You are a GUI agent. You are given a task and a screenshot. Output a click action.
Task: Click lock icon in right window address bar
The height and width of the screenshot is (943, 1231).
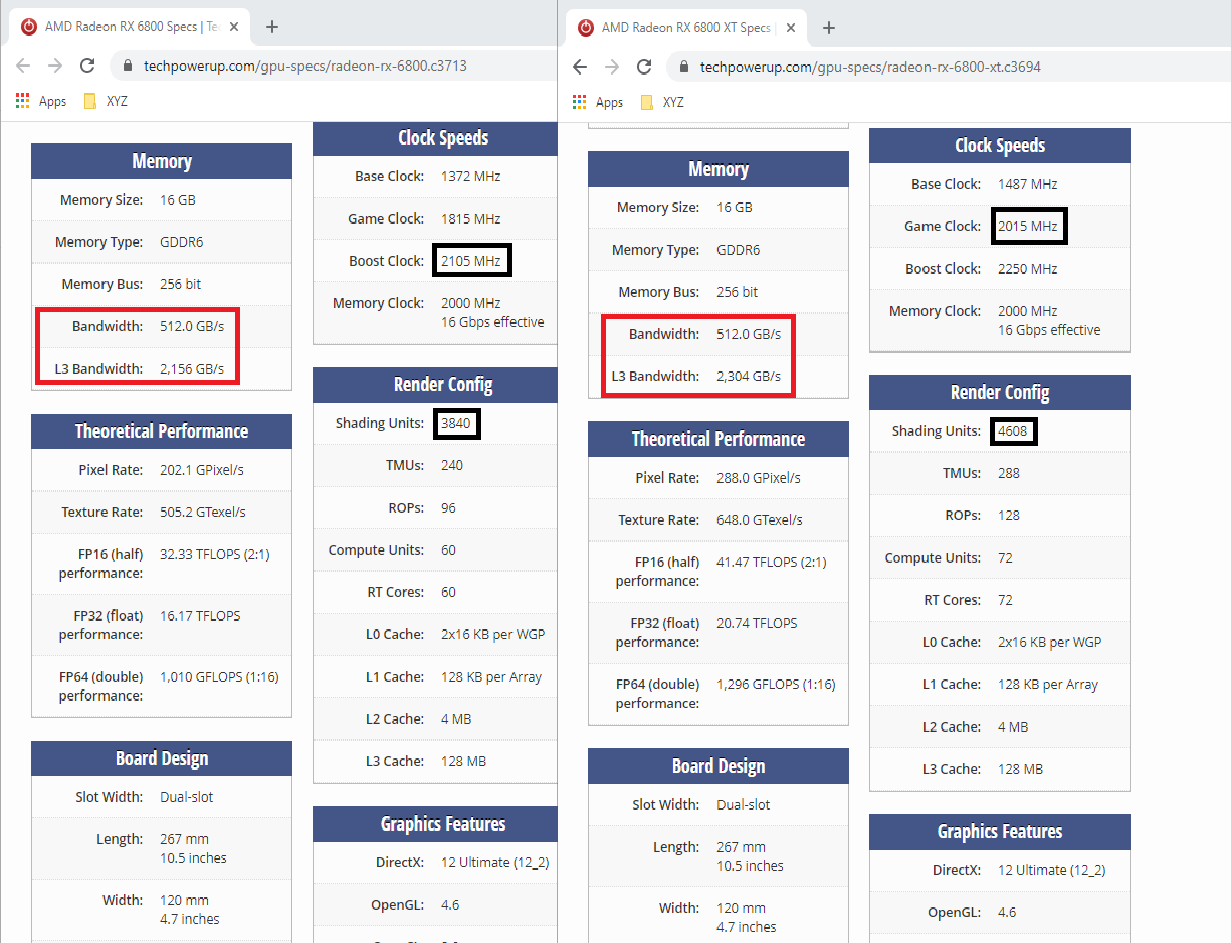tap(684, 66)
